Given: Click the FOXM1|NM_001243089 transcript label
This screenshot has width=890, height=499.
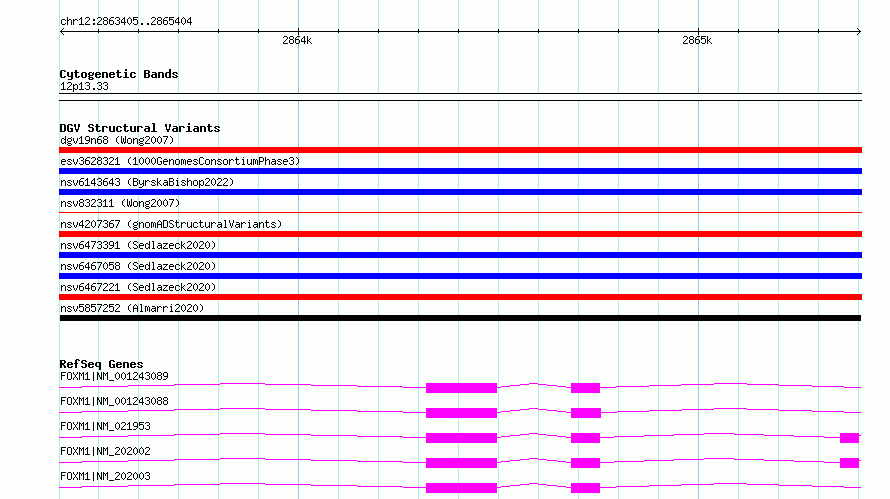Looking at the screenshot, I should tap(114, 376).
